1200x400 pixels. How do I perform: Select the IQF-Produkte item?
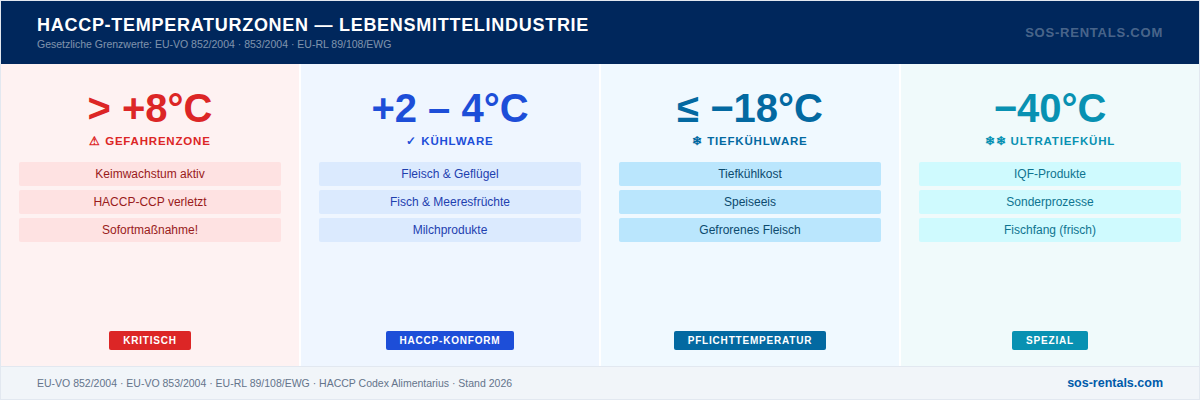1050,174
